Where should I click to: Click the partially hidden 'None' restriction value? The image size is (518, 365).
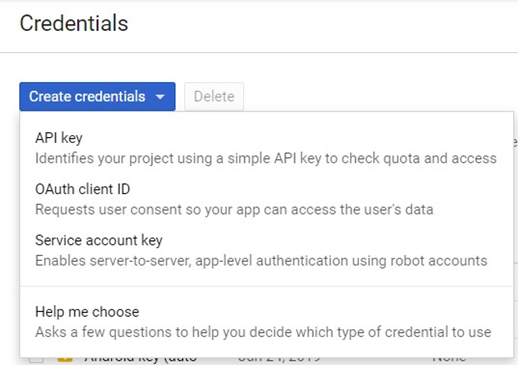tap(449, 359)
